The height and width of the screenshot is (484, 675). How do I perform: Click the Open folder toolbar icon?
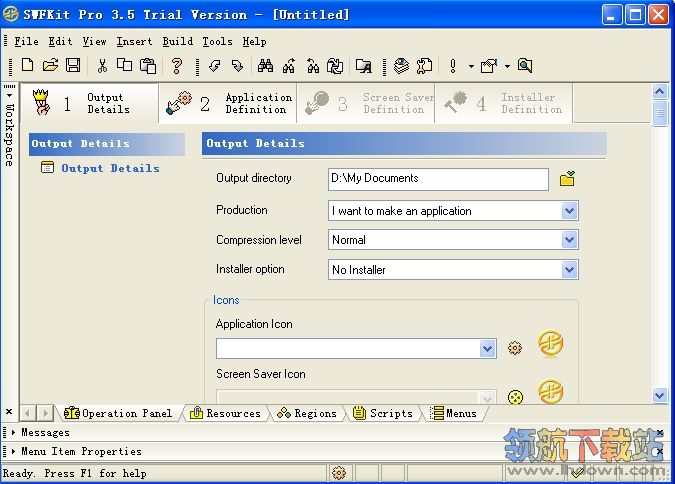50,65
